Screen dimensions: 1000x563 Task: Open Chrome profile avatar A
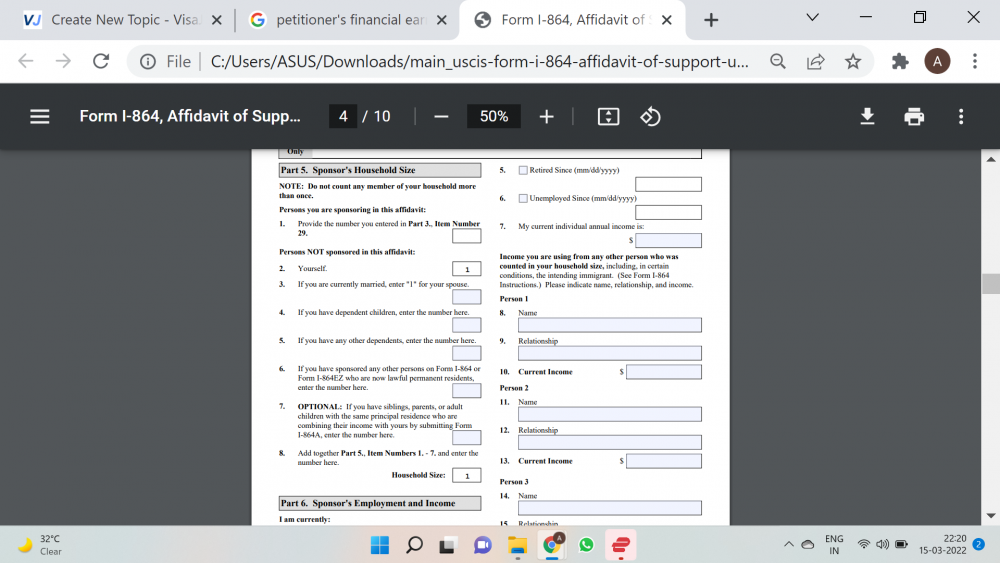[937, 61]
